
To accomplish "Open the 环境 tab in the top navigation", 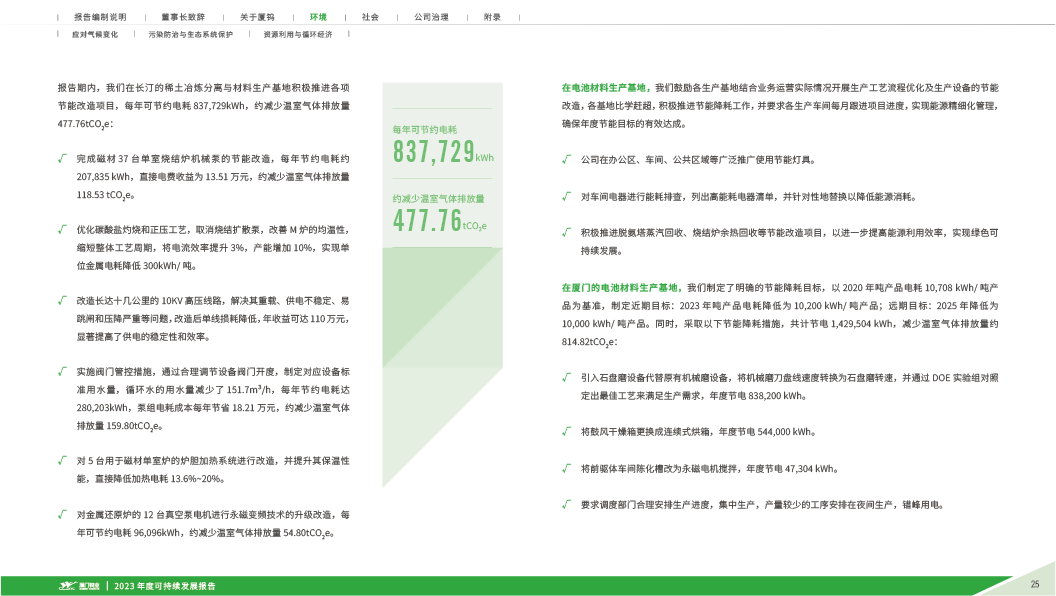I will pos(318,18).
